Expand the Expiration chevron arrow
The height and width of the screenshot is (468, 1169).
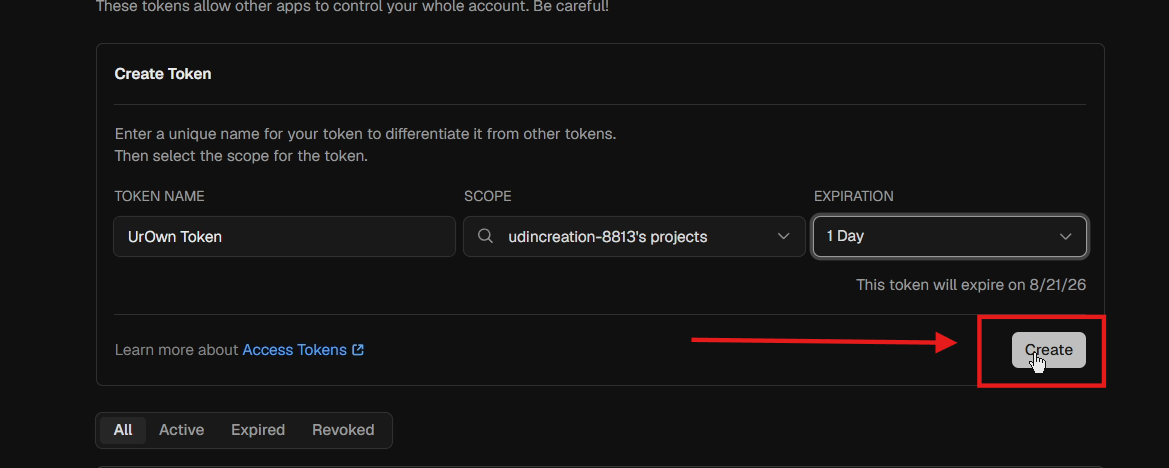pyautogui.click(x=1065, y=236)
